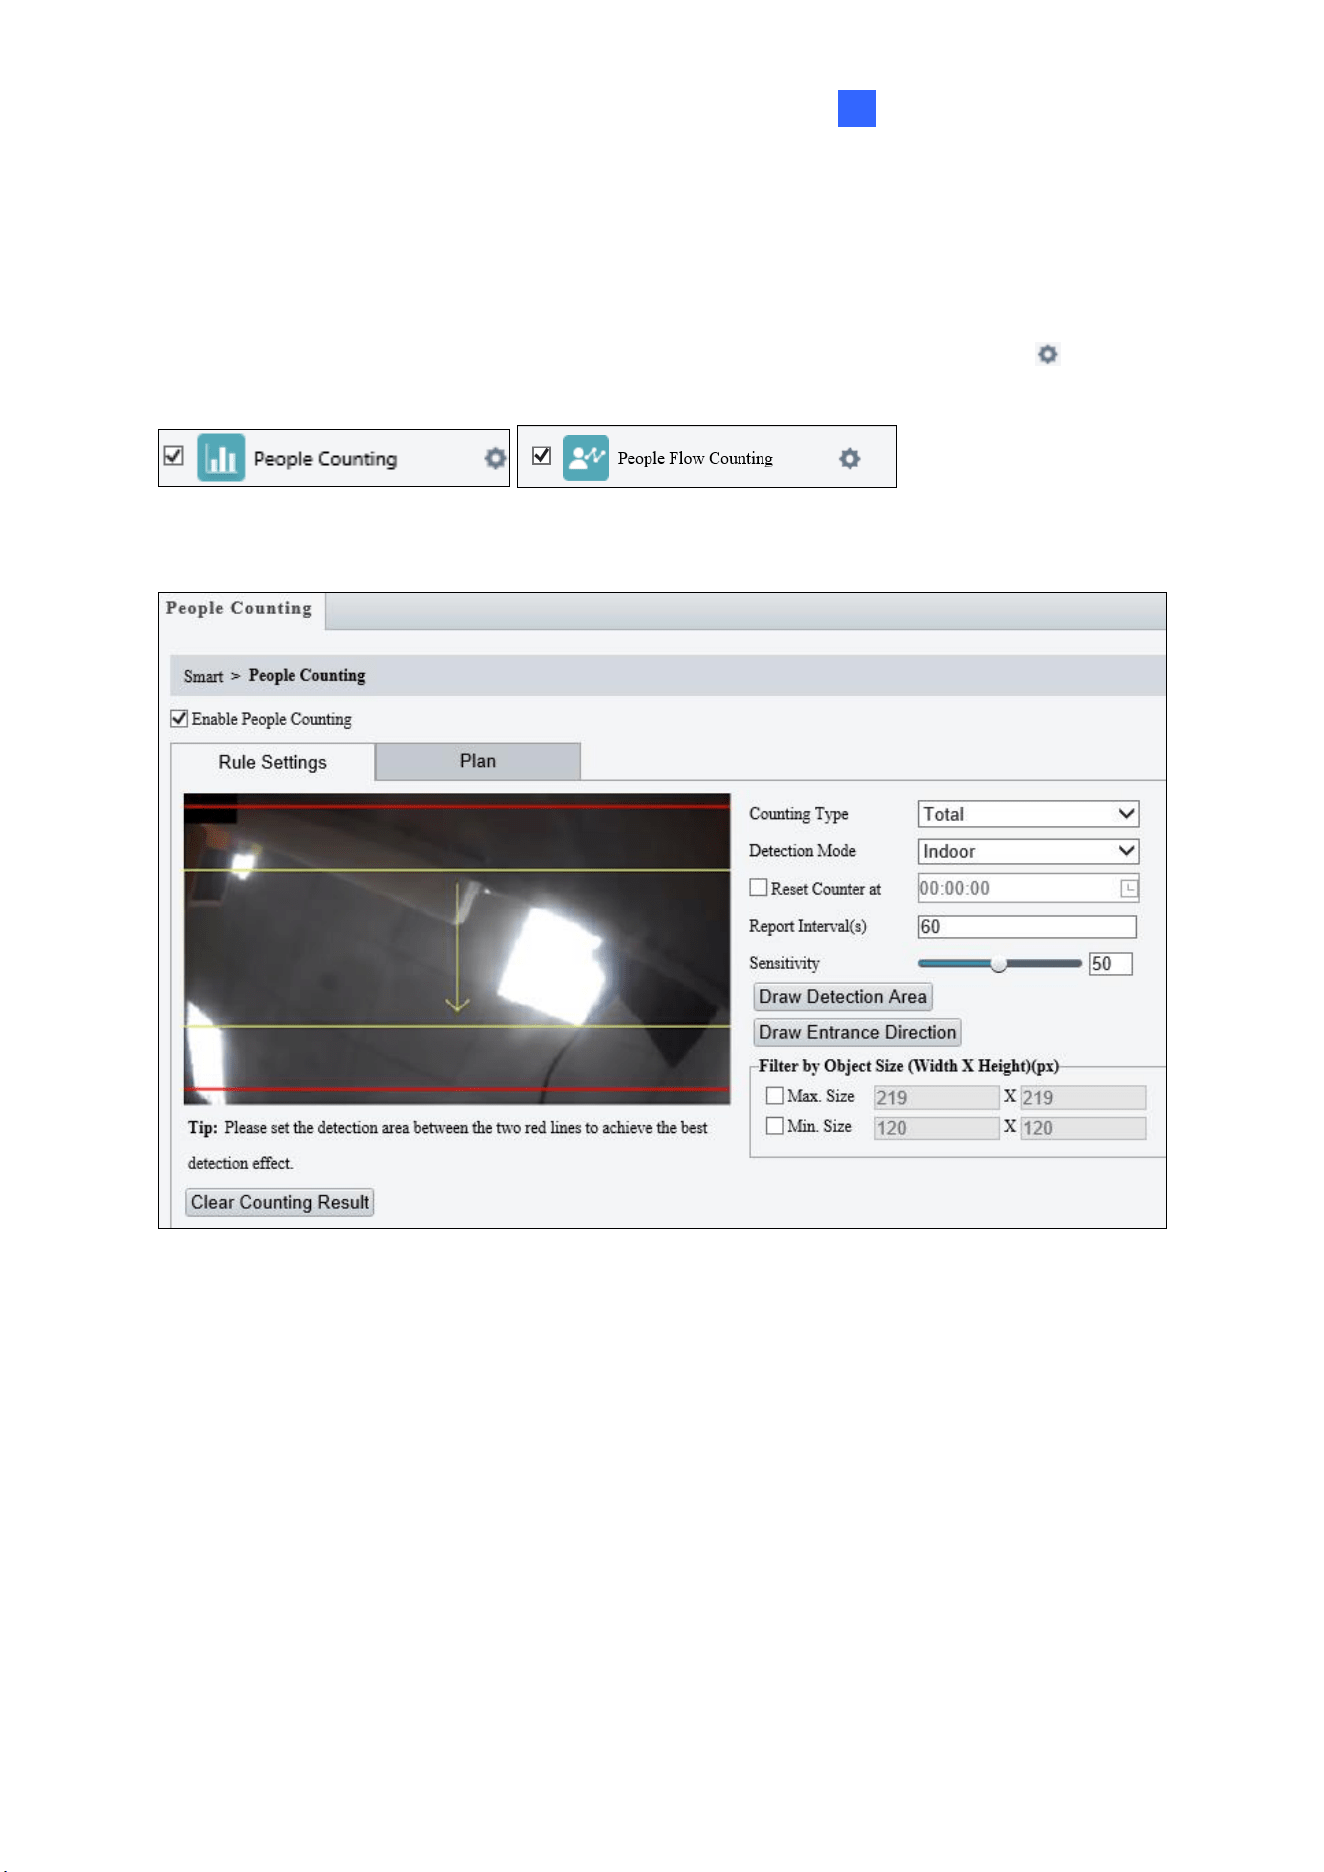Click the Draw Detection Area button
The image size is (1324, 1872).
coord(843,997)
